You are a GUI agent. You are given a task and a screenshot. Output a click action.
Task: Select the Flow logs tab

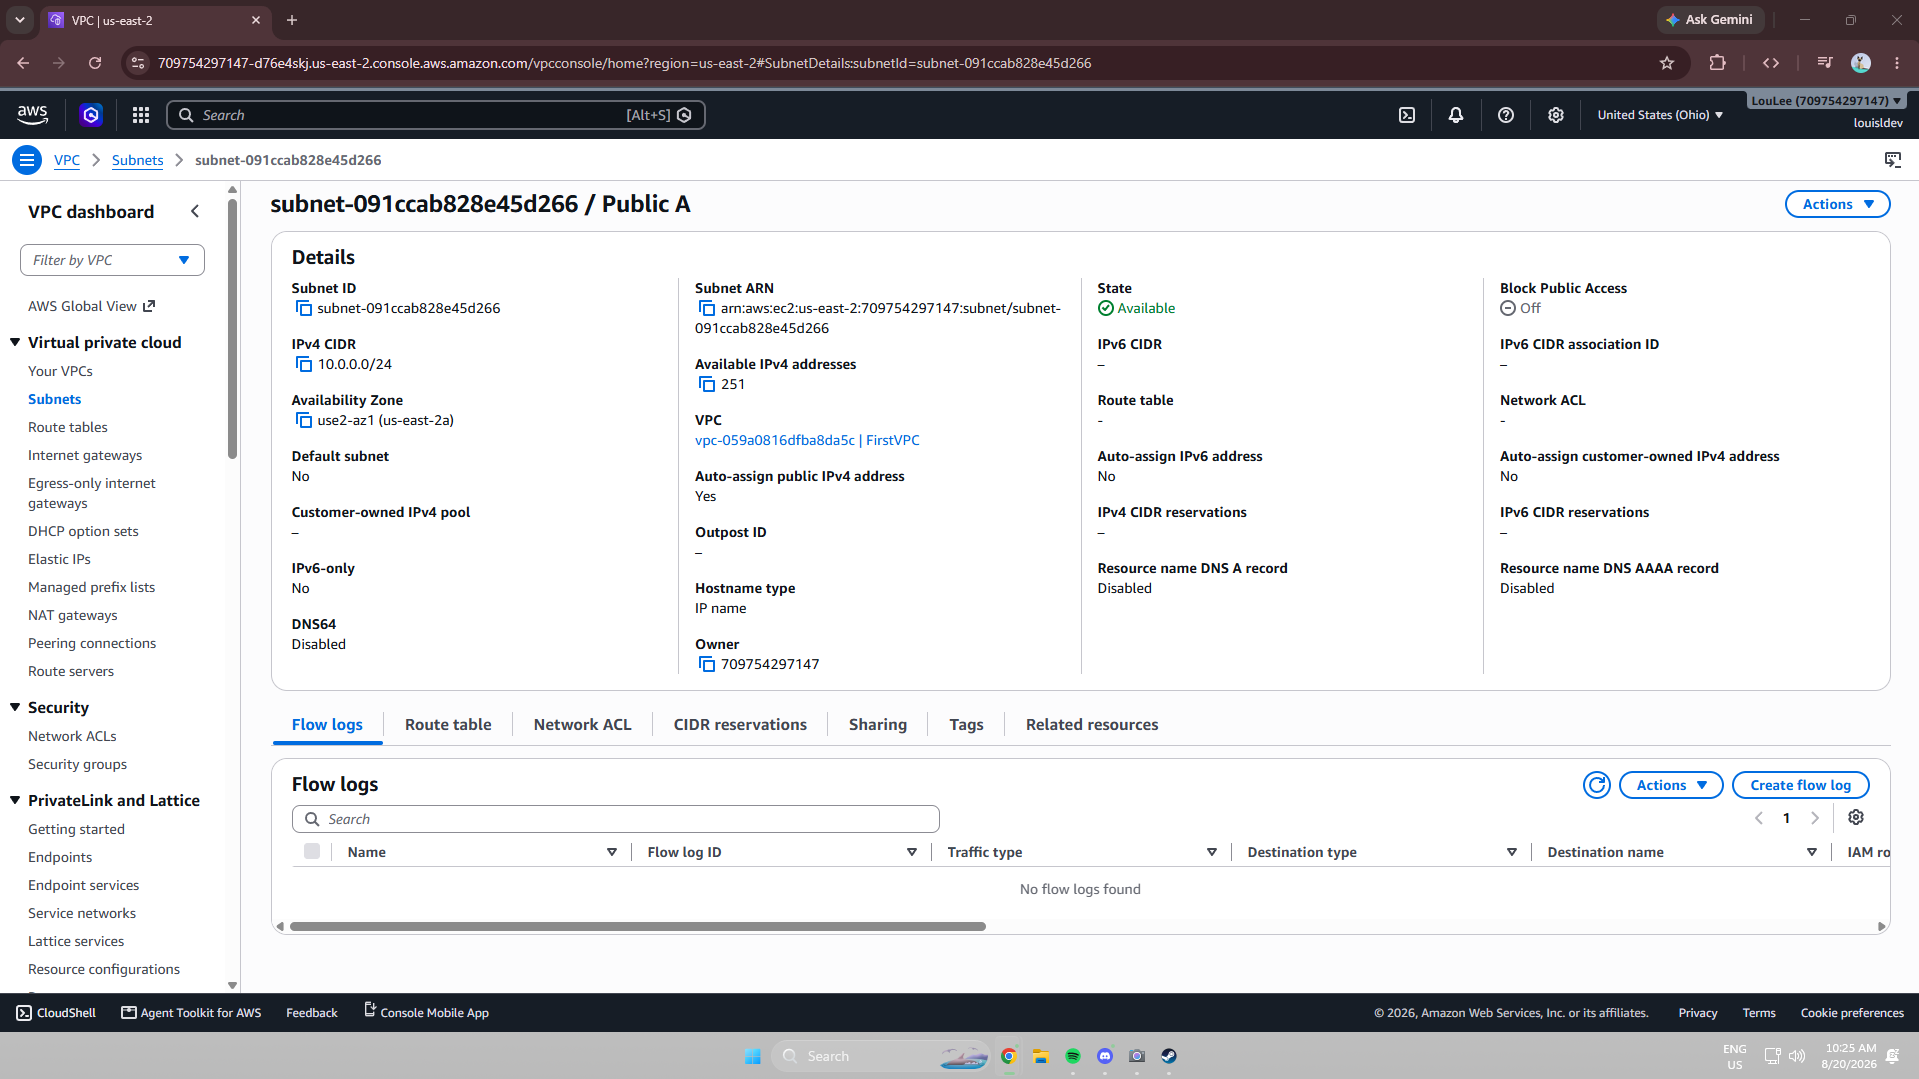point(327,725)
